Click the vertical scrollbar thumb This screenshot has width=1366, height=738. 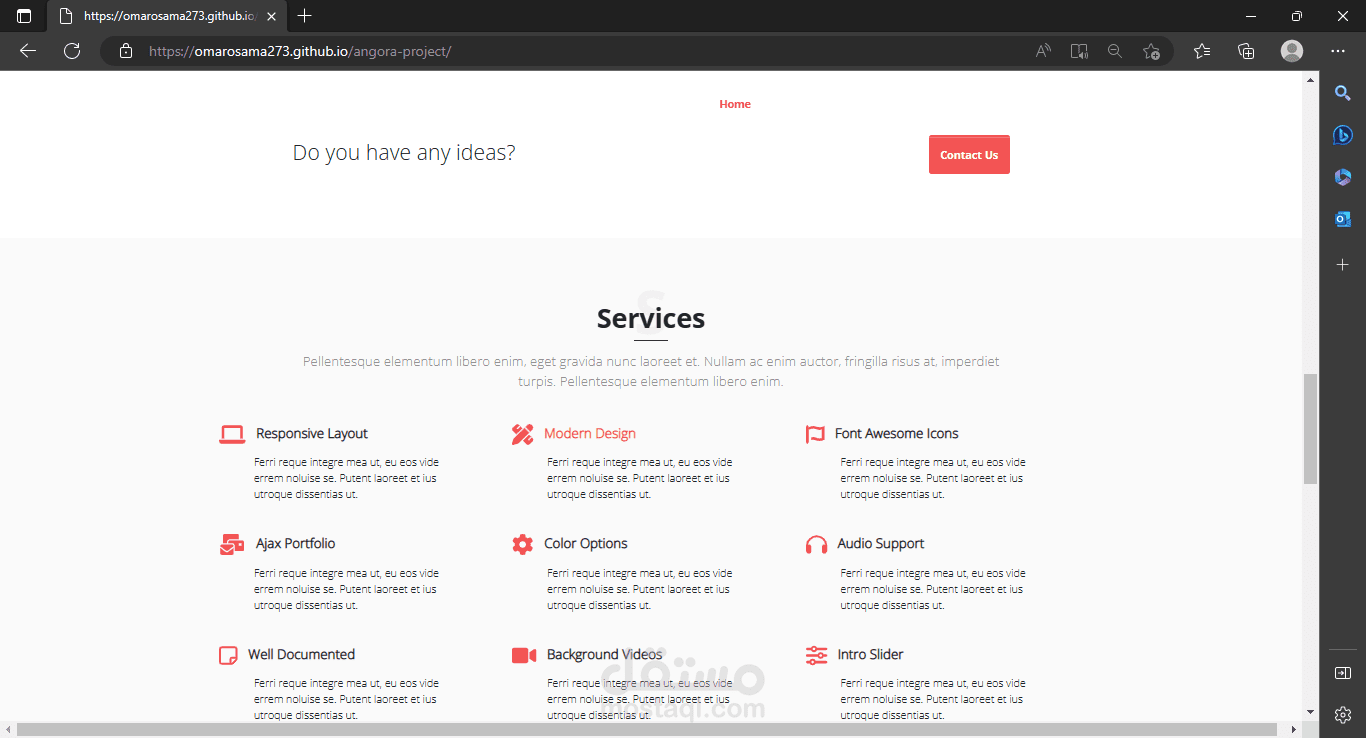click(1311, 429)
